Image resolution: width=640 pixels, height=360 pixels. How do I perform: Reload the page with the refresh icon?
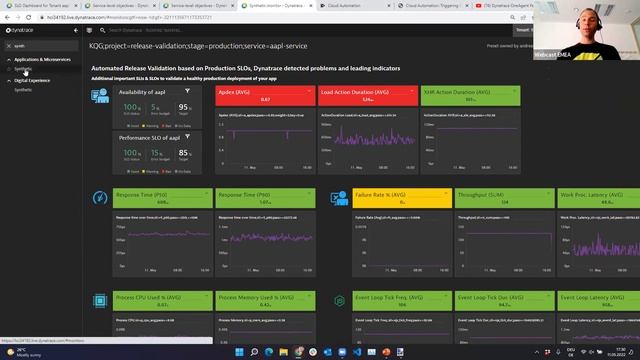(x=29, y=18)
